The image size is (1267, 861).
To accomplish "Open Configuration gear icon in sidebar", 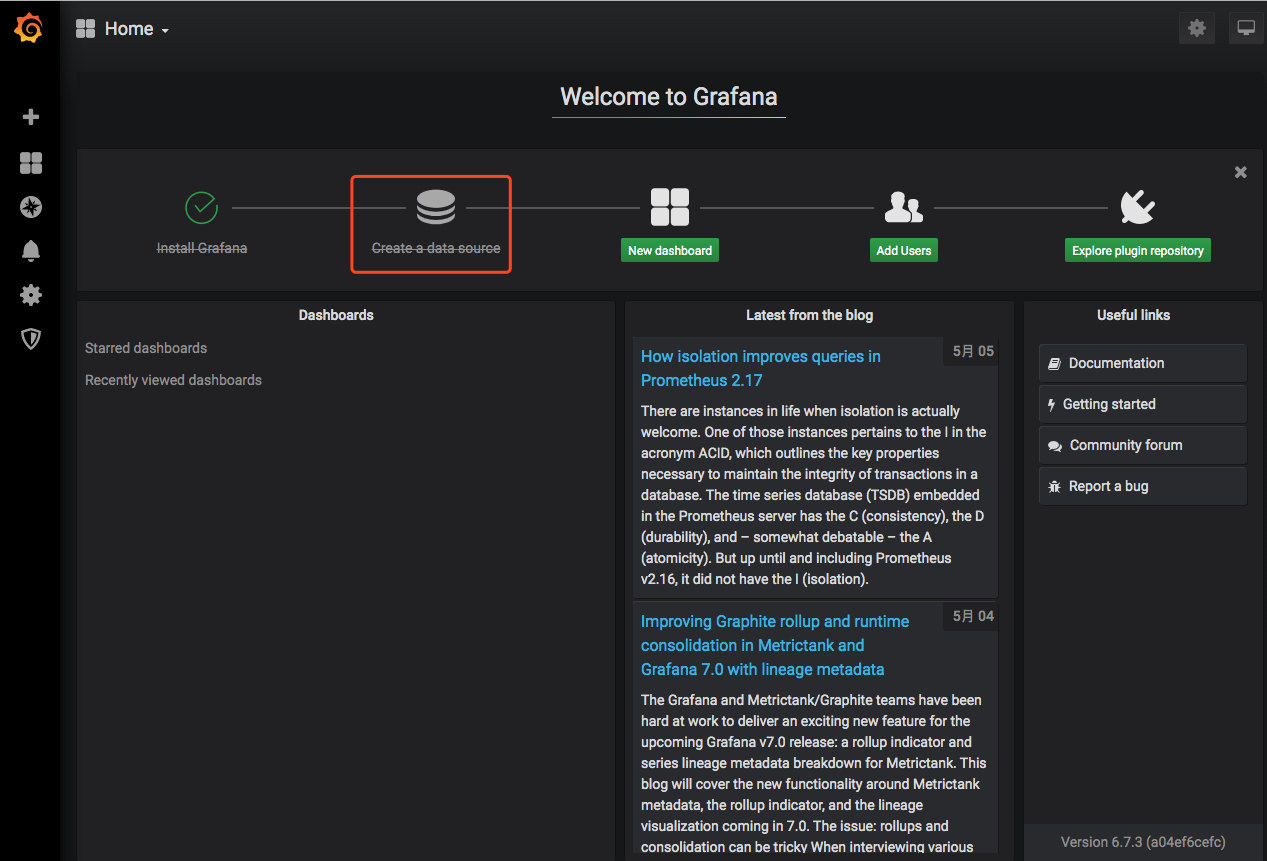I will pos(31,295).
